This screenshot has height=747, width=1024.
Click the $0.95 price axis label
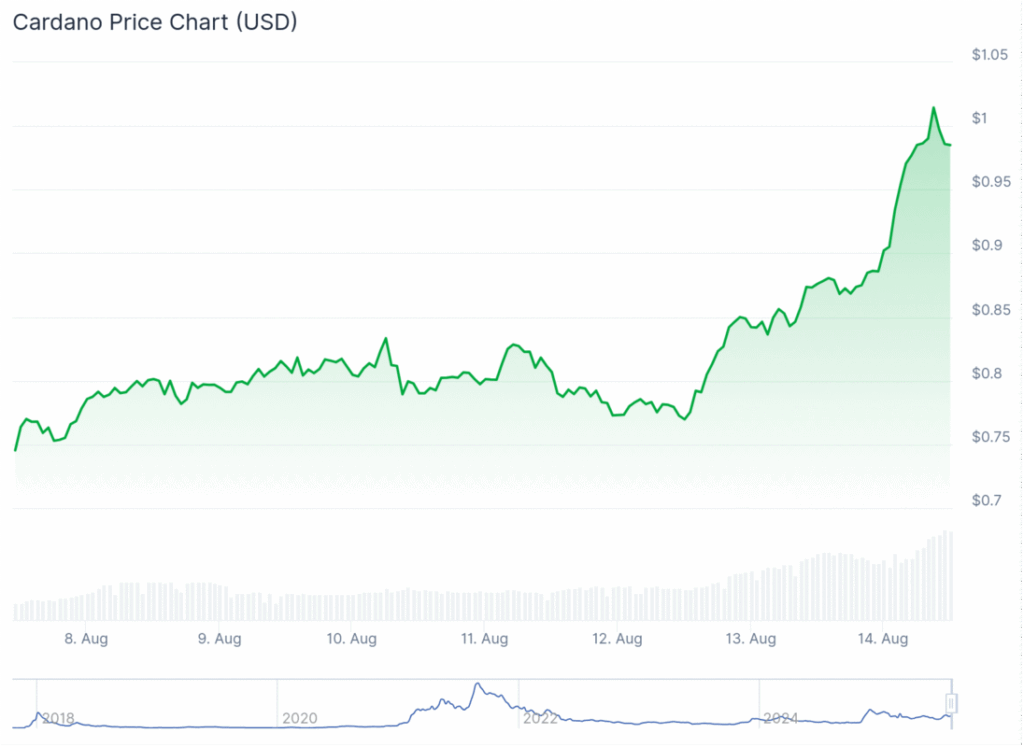[x=991, y=182]
